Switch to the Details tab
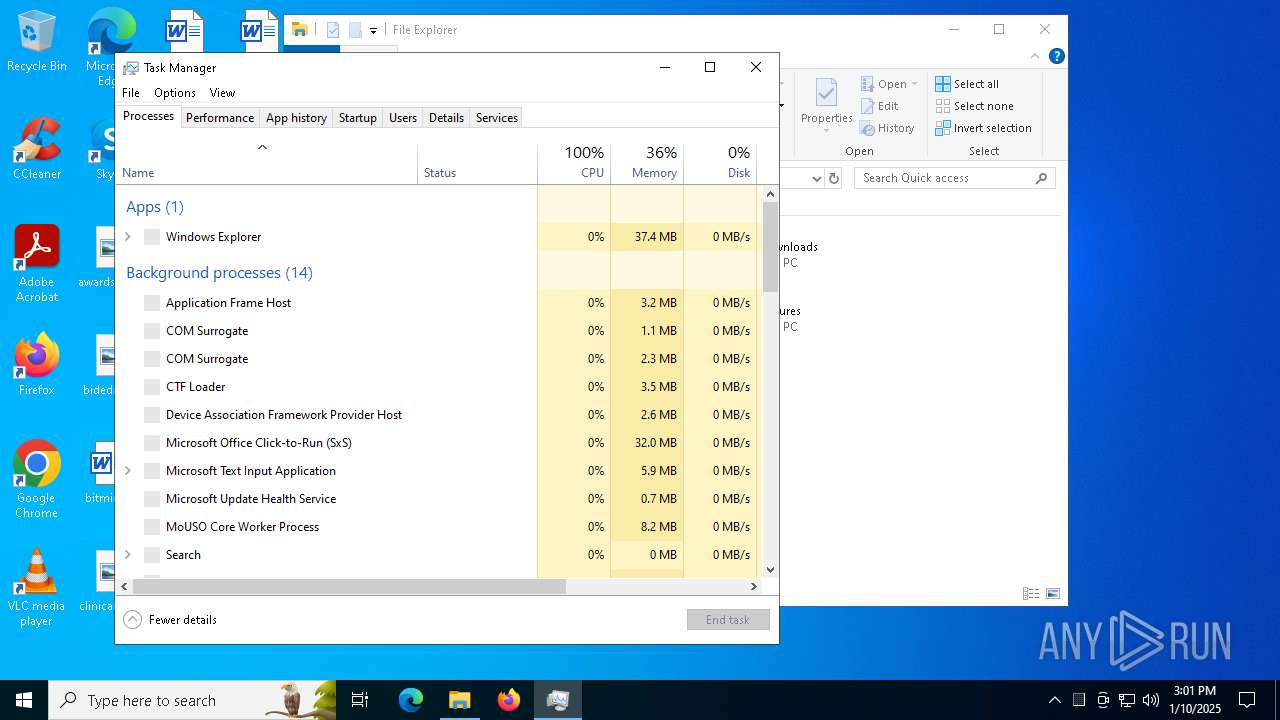This screenshot has height=720, width=1280. [x=446, y=118]
